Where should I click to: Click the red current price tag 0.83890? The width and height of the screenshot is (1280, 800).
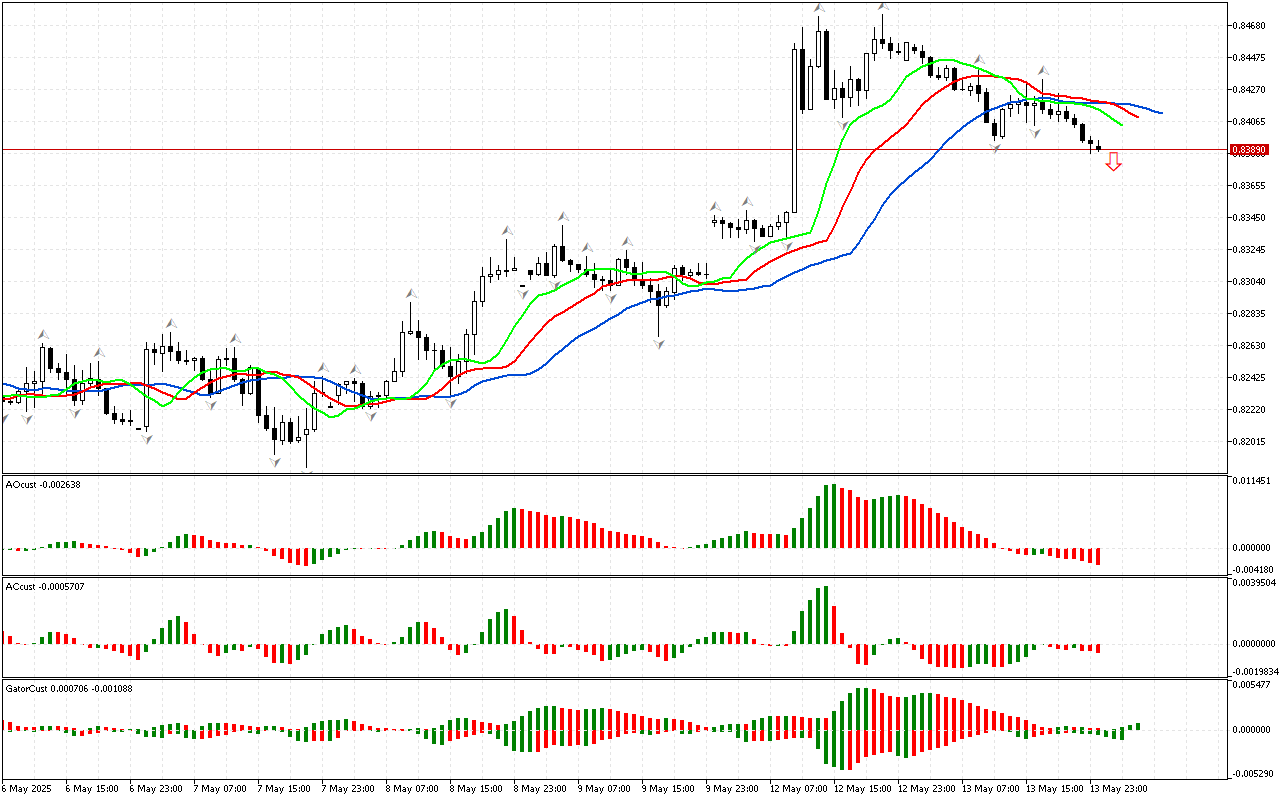click(x=1249, y=150)
